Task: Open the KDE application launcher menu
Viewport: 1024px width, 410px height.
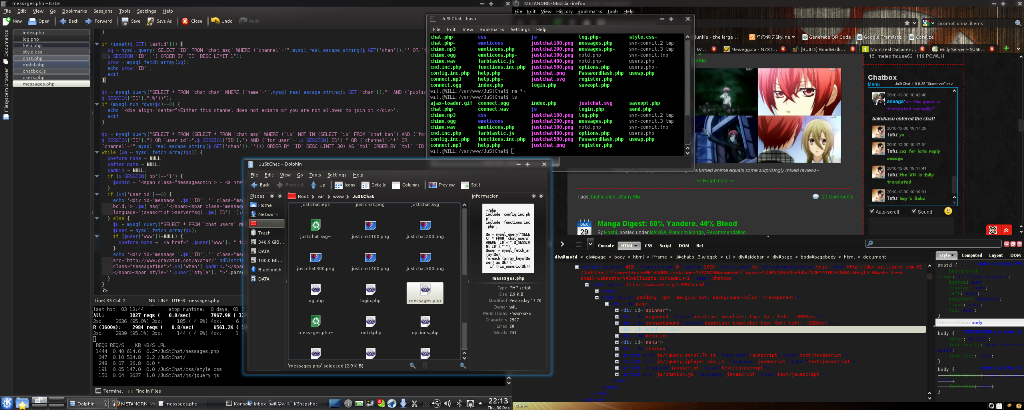Action: (x=7, y=403)
